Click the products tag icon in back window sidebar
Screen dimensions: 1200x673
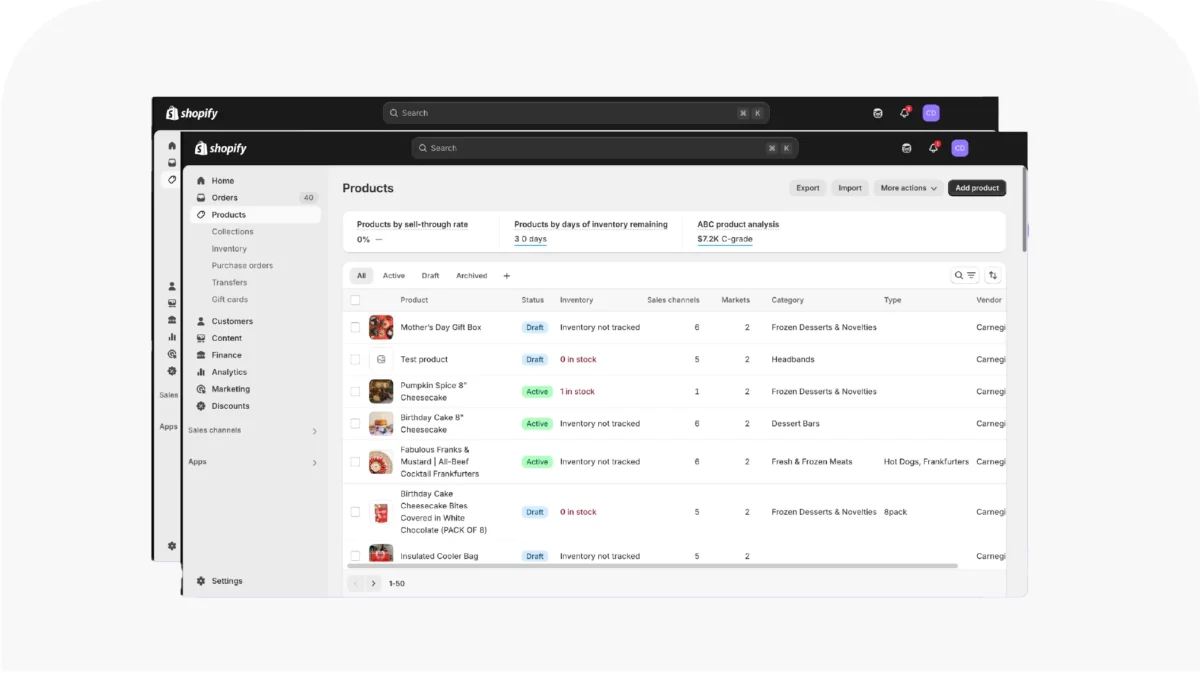pyautogui.click(x=172, y=180)
